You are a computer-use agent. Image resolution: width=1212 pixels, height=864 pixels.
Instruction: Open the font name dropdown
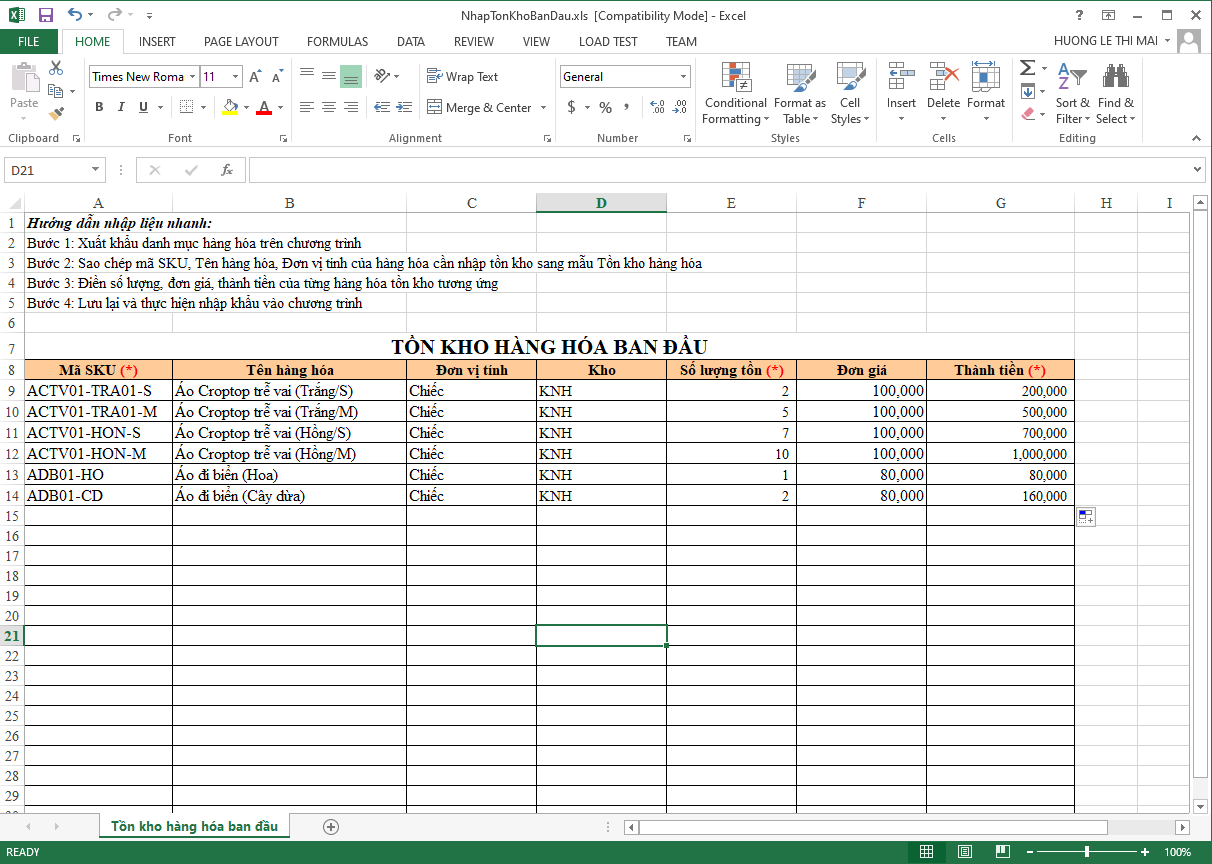coord(192,77)
